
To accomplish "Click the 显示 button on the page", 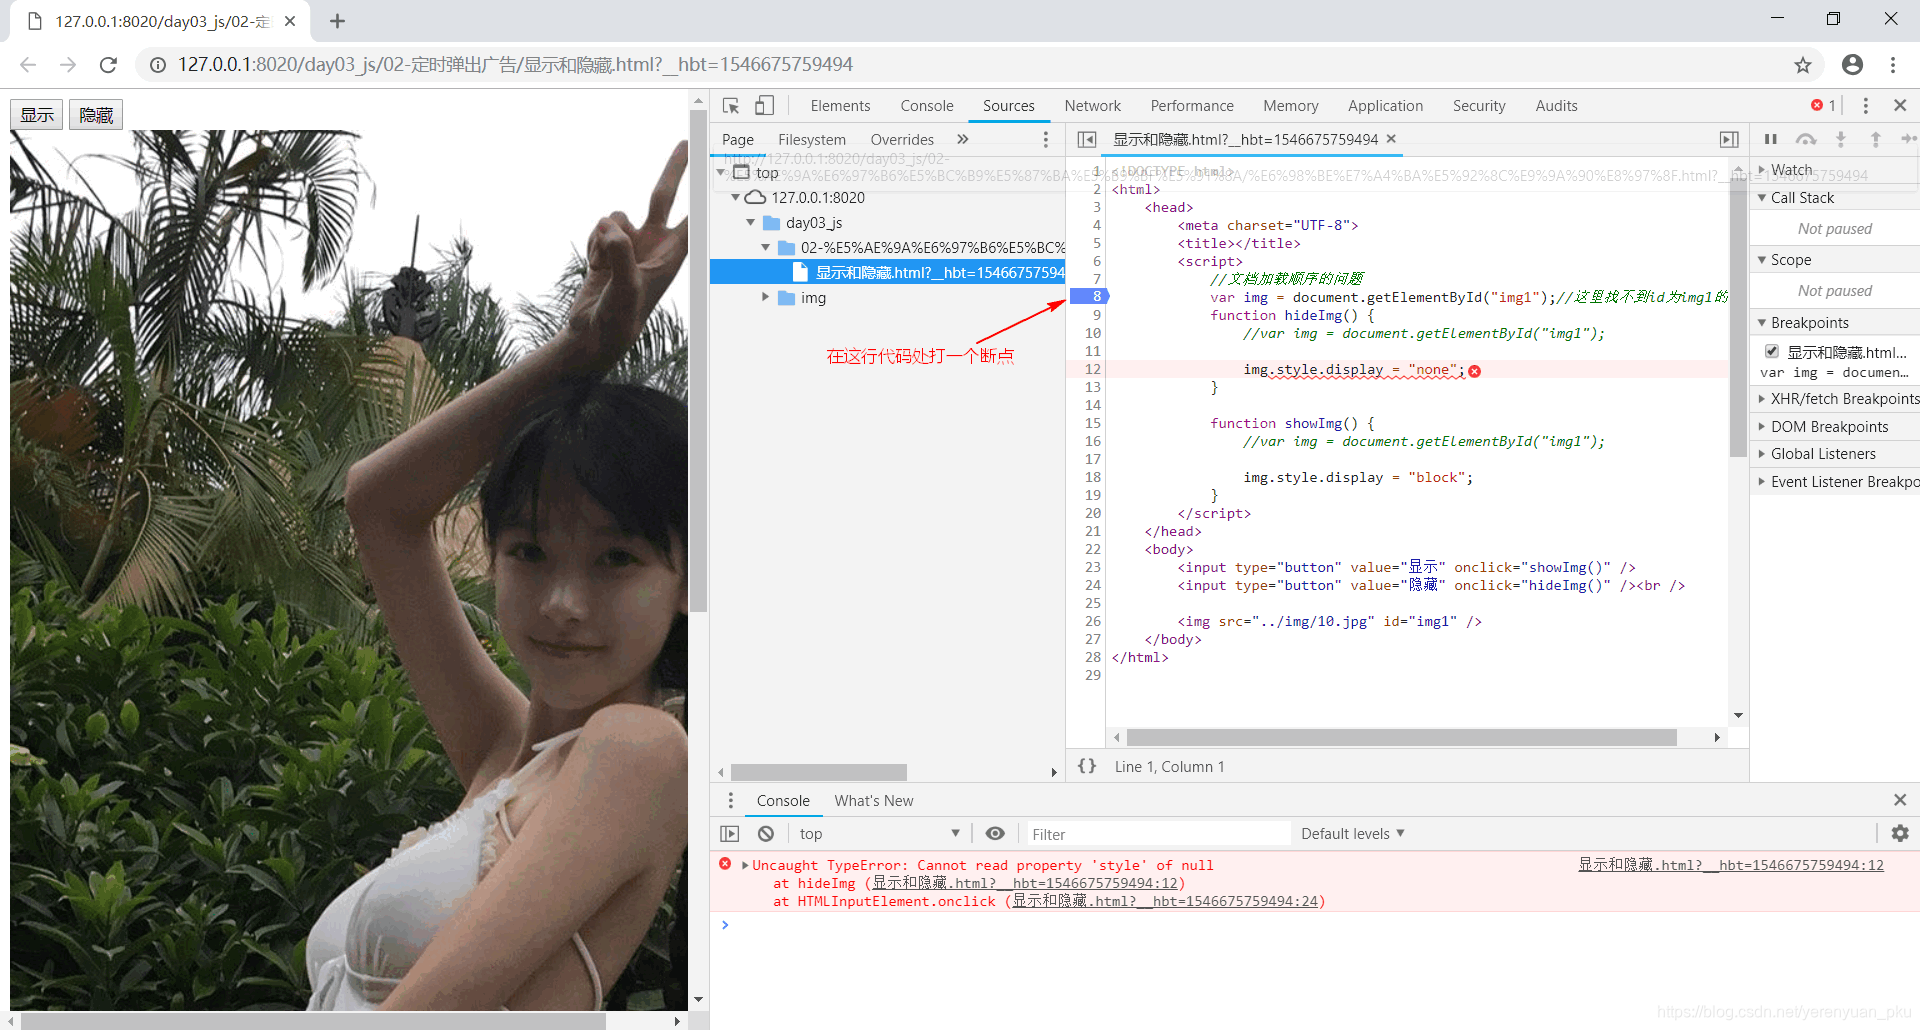I will [37, 115].
